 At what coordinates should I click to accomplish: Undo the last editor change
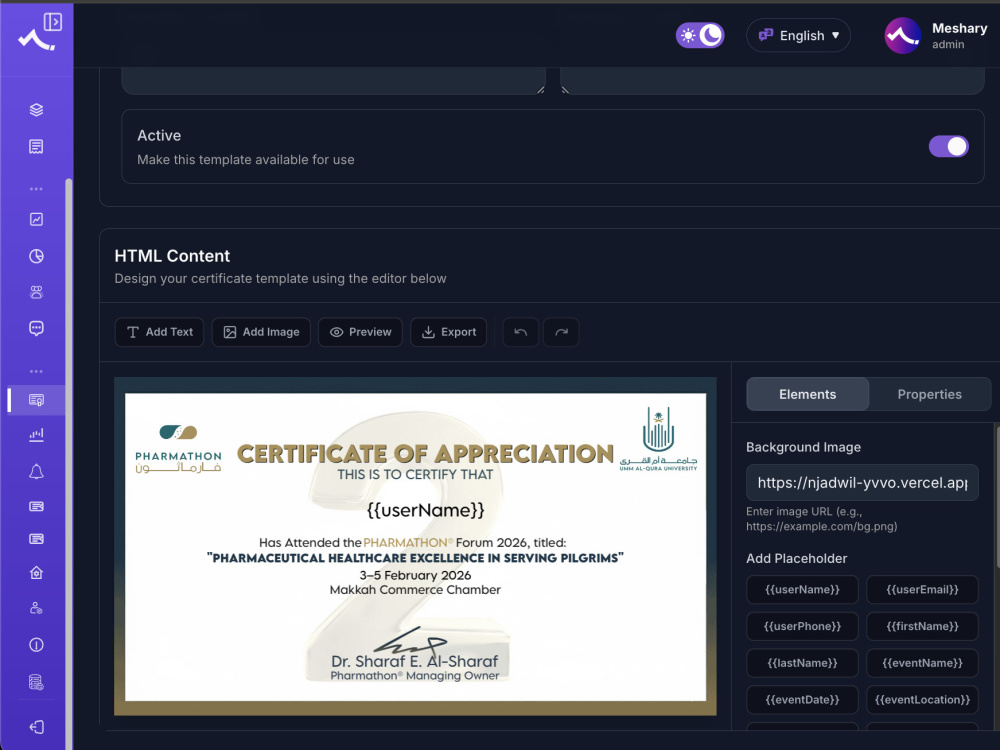pyautogui.click(x=520, y=332)
